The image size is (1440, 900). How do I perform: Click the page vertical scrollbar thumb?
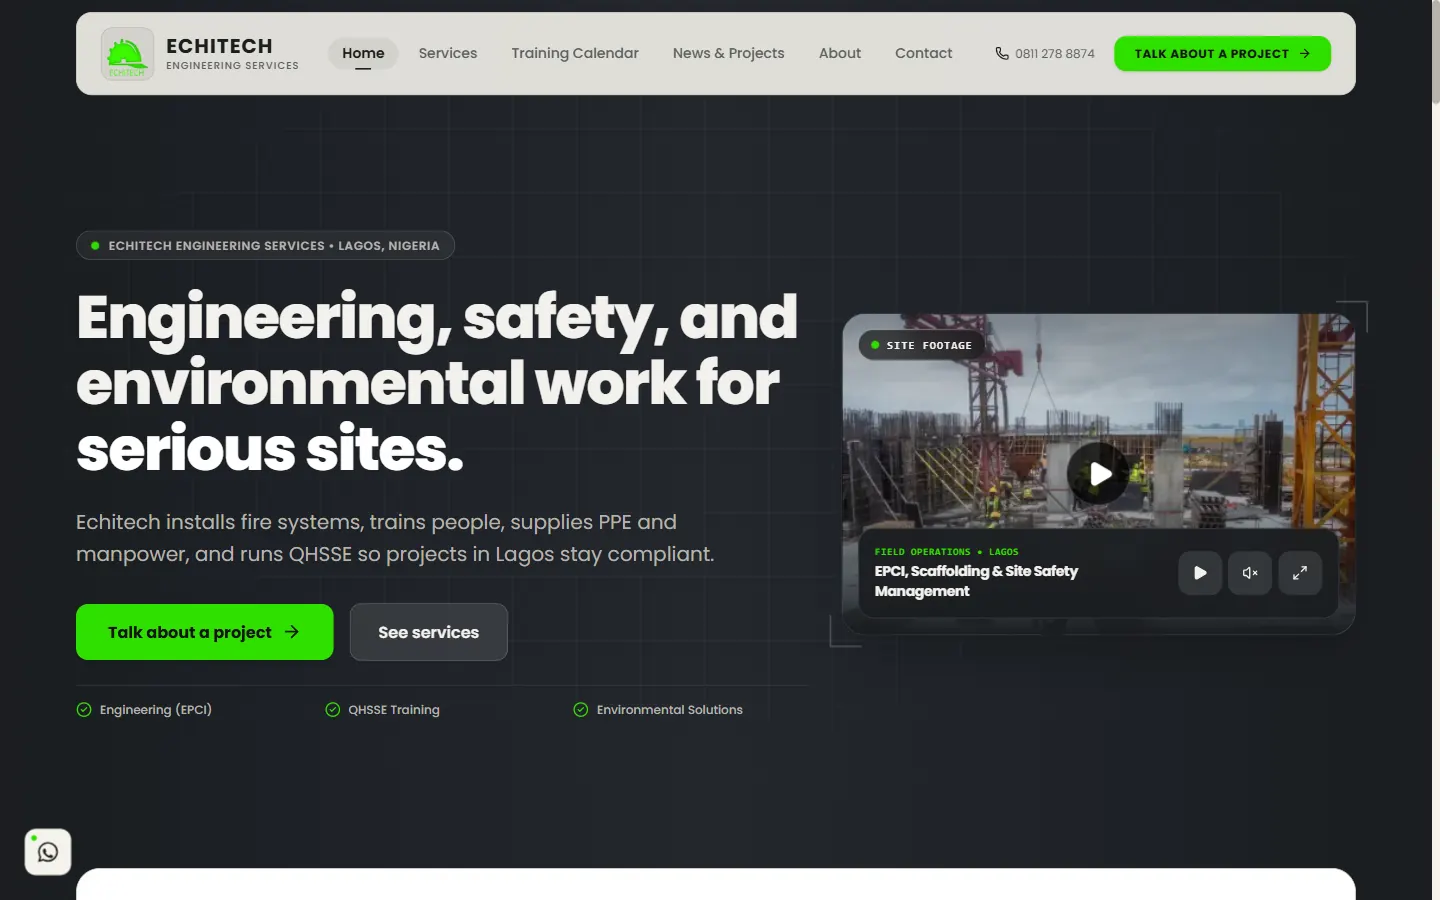pyautogui.click(x=1435, y=52)
